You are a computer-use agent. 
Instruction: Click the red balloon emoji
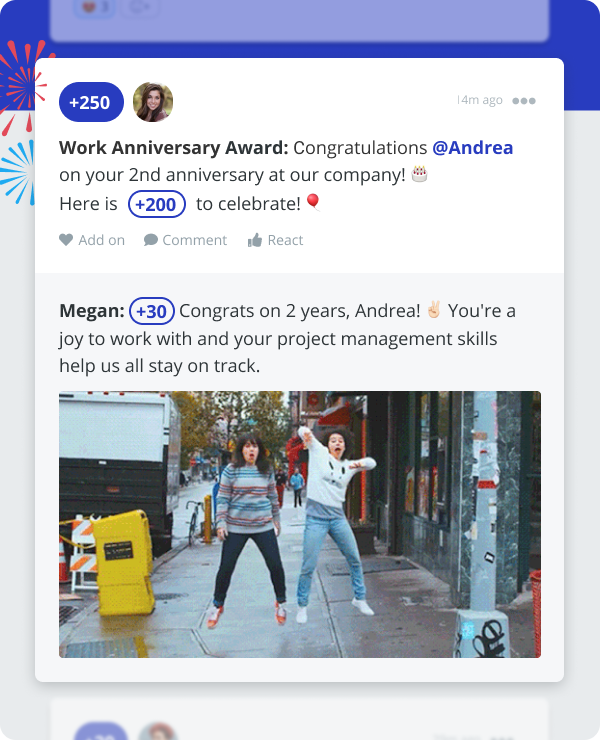[x=313, y=202]
